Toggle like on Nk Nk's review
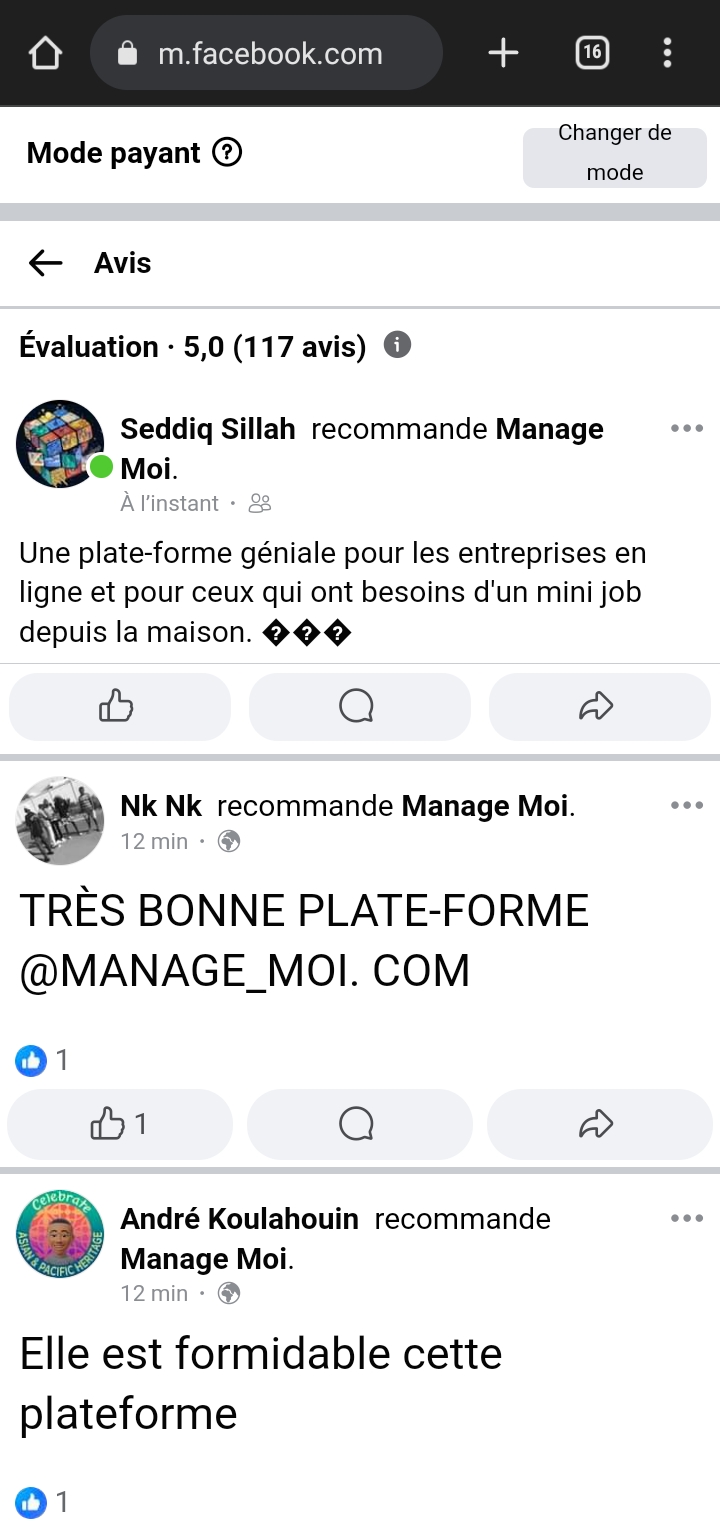 (119, 1124)
